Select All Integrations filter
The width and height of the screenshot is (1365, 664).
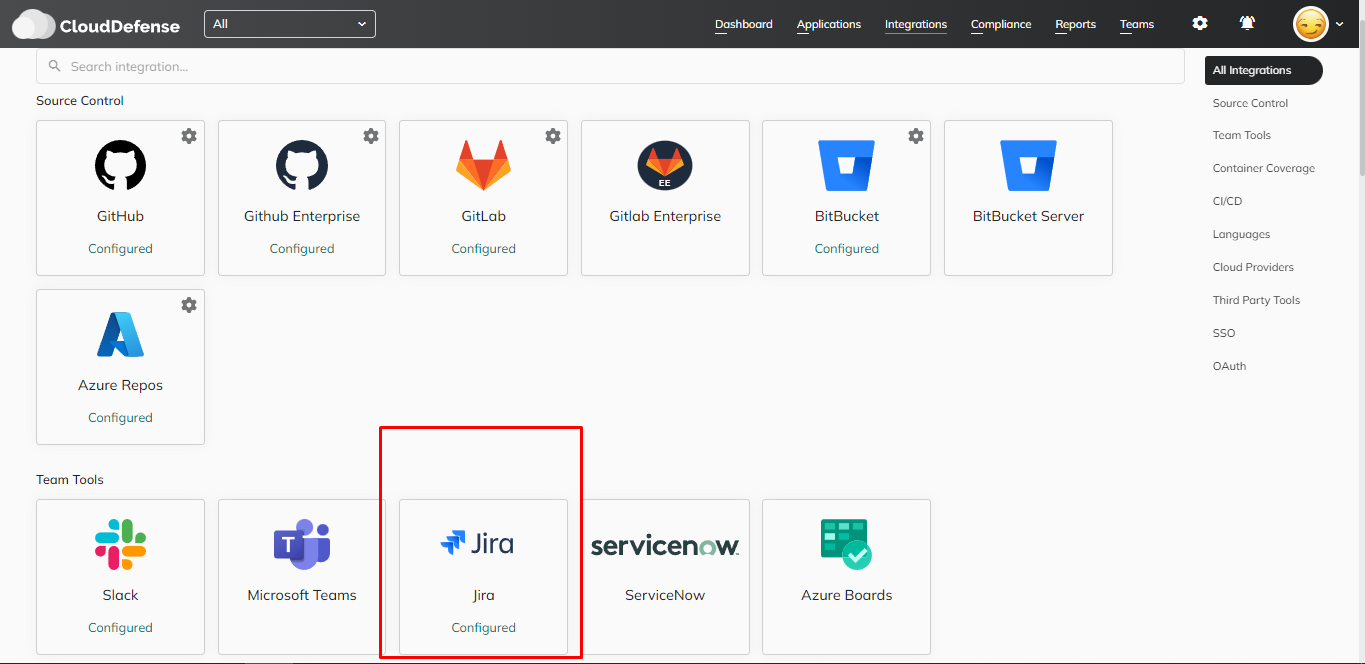(x=1264, y=70)
